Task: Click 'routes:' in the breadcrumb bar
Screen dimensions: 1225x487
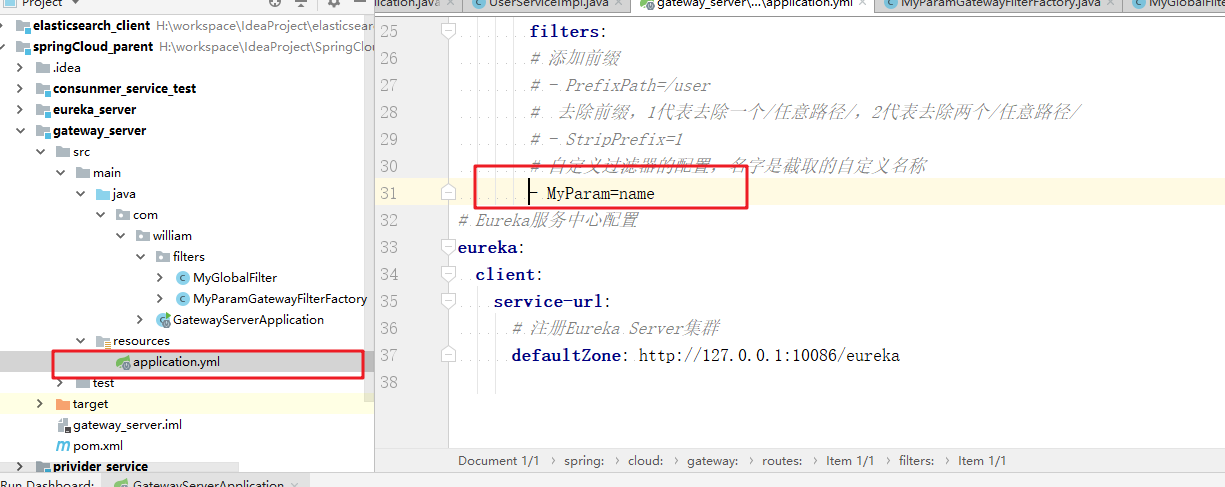Action: [781, 461]
